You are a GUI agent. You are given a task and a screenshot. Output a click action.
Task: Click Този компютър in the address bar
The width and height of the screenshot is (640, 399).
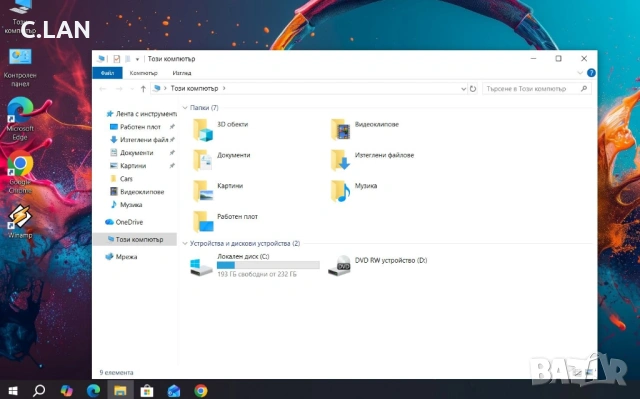coord(194,89)
